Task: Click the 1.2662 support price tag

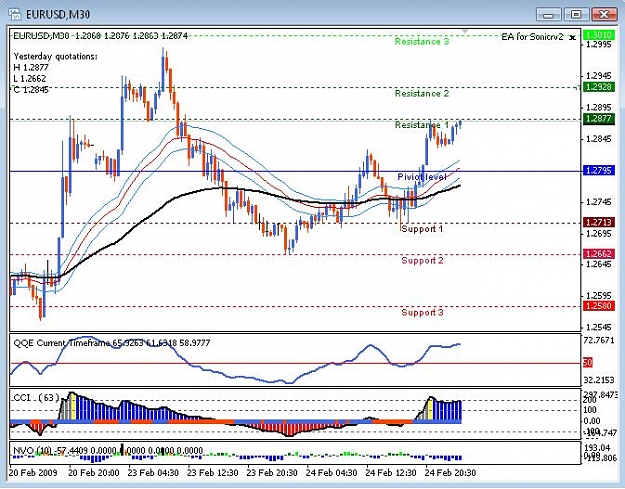Action: (599, 254)
